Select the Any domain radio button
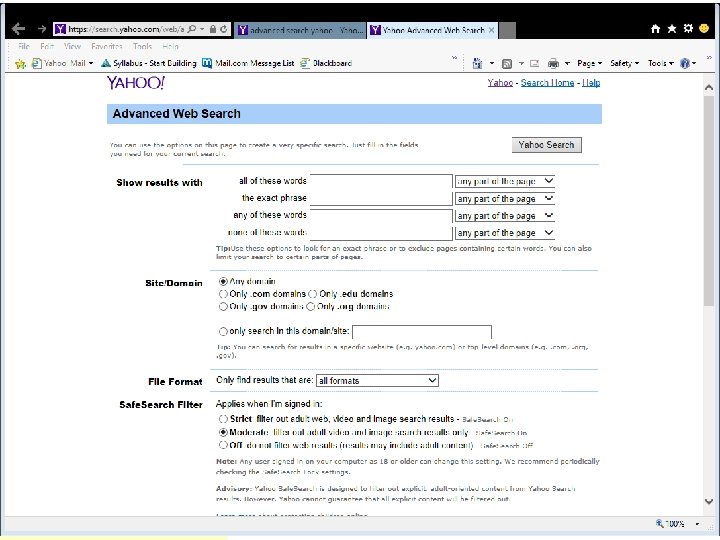The height and width of the screenshot is (540, 720). click(x=223, y=281)
